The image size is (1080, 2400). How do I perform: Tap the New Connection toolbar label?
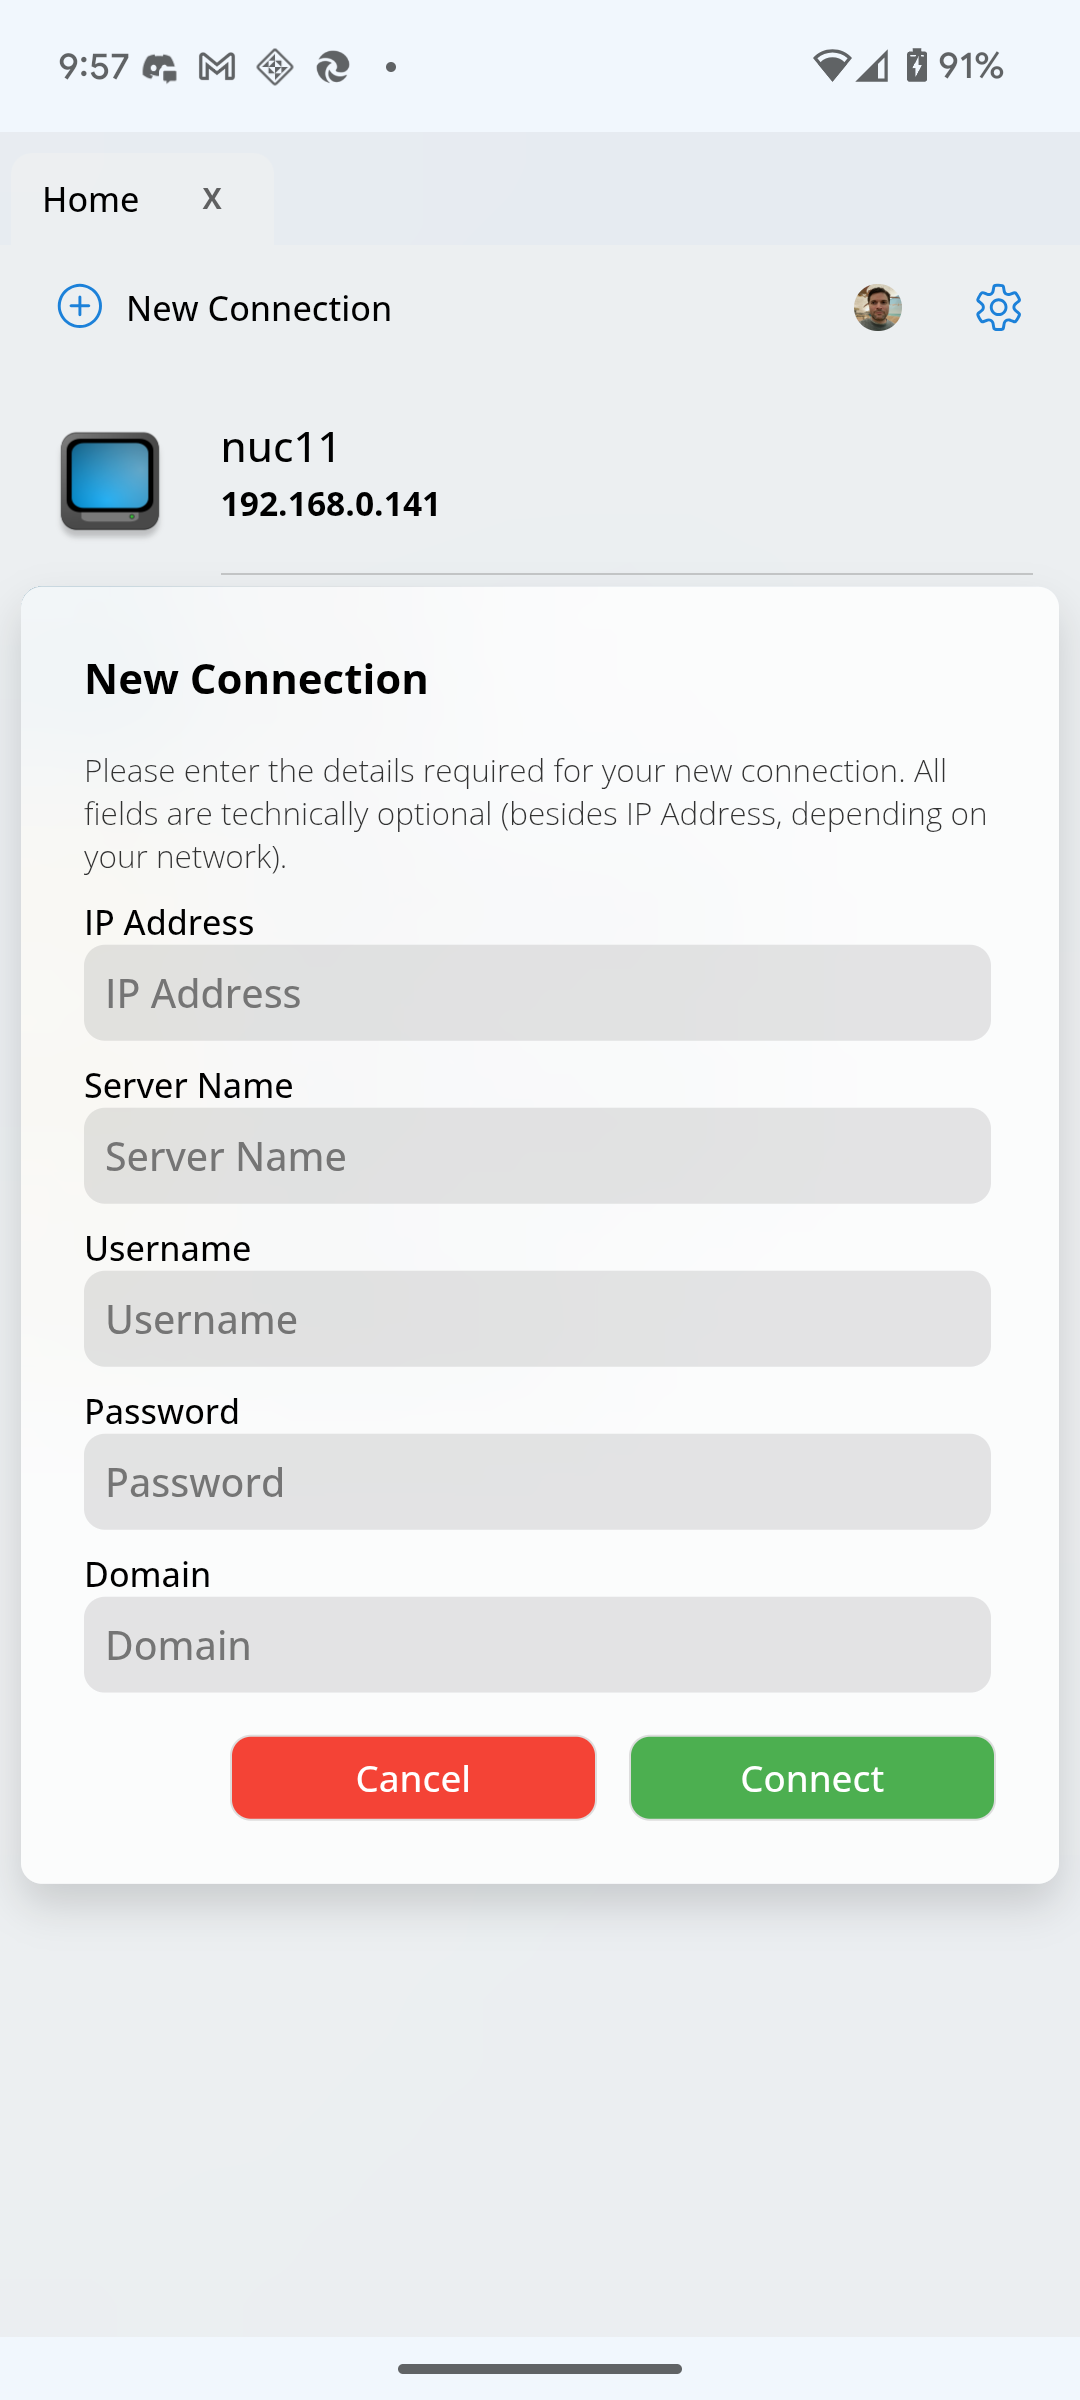[x=259, y=308]
